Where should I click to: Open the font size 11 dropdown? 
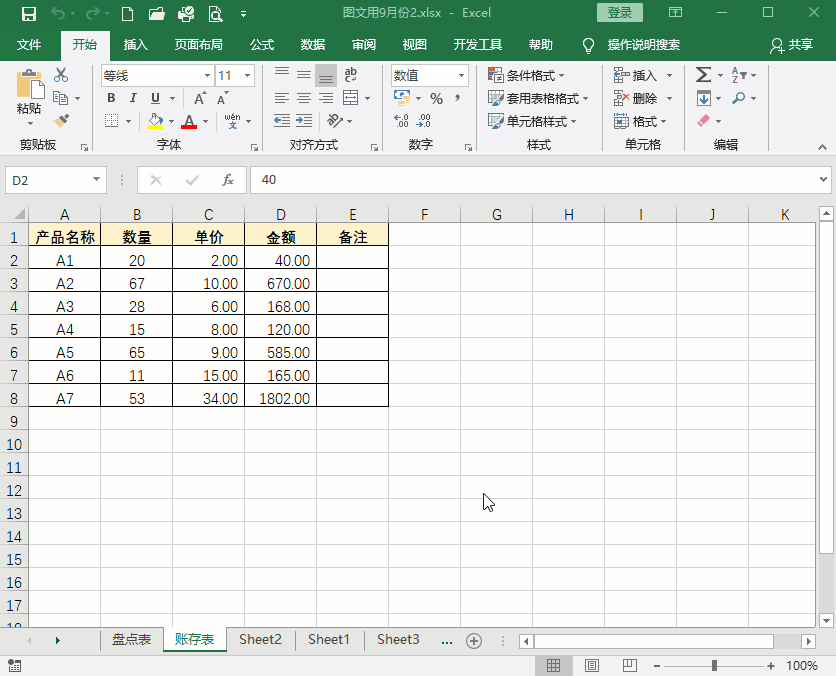tap(247, 76)
